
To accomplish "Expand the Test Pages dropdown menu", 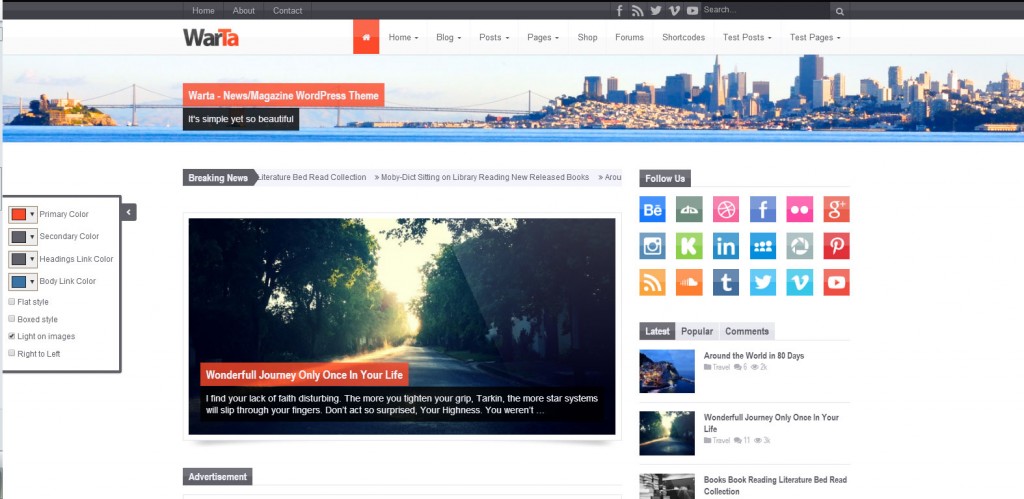I will coord(815,37).
